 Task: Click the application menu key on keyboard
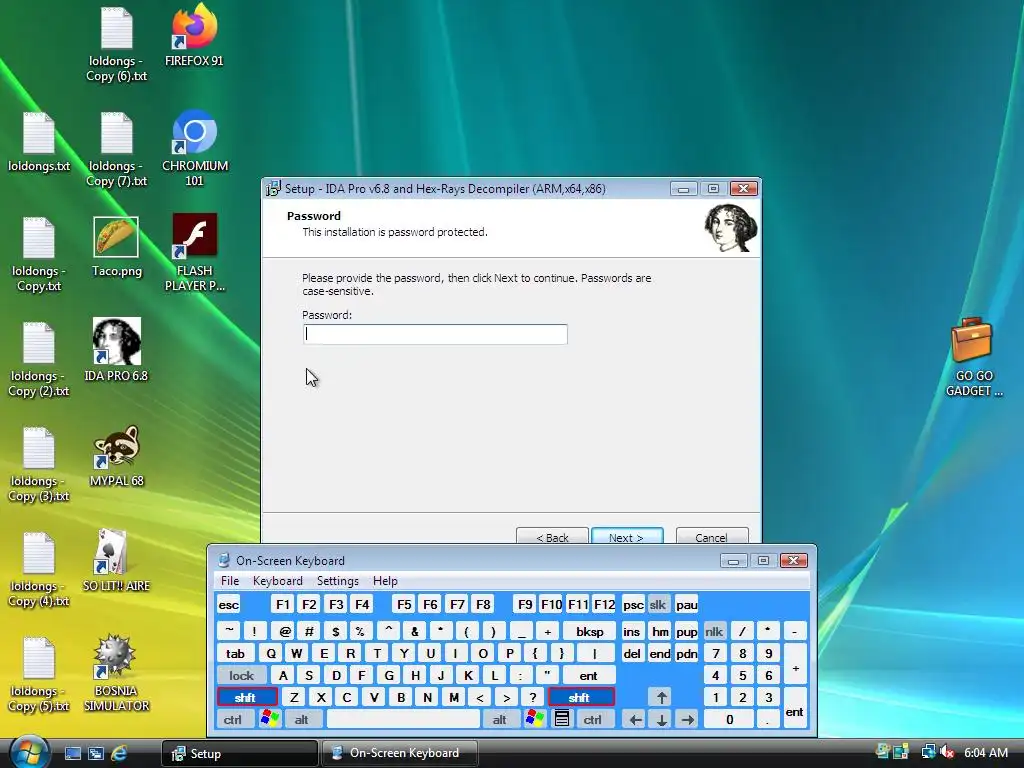coord(561,719)
